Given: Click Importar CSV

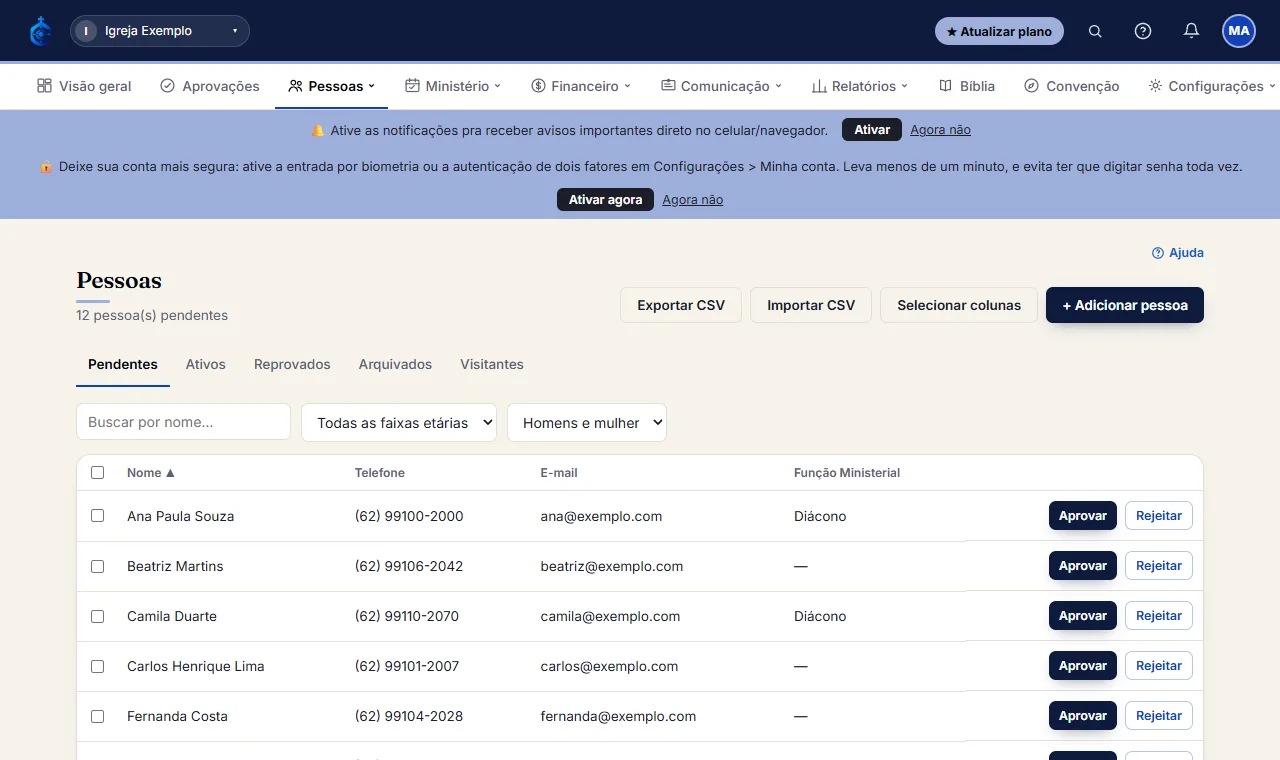Looking at the screenshot, I should pos(811,305).
